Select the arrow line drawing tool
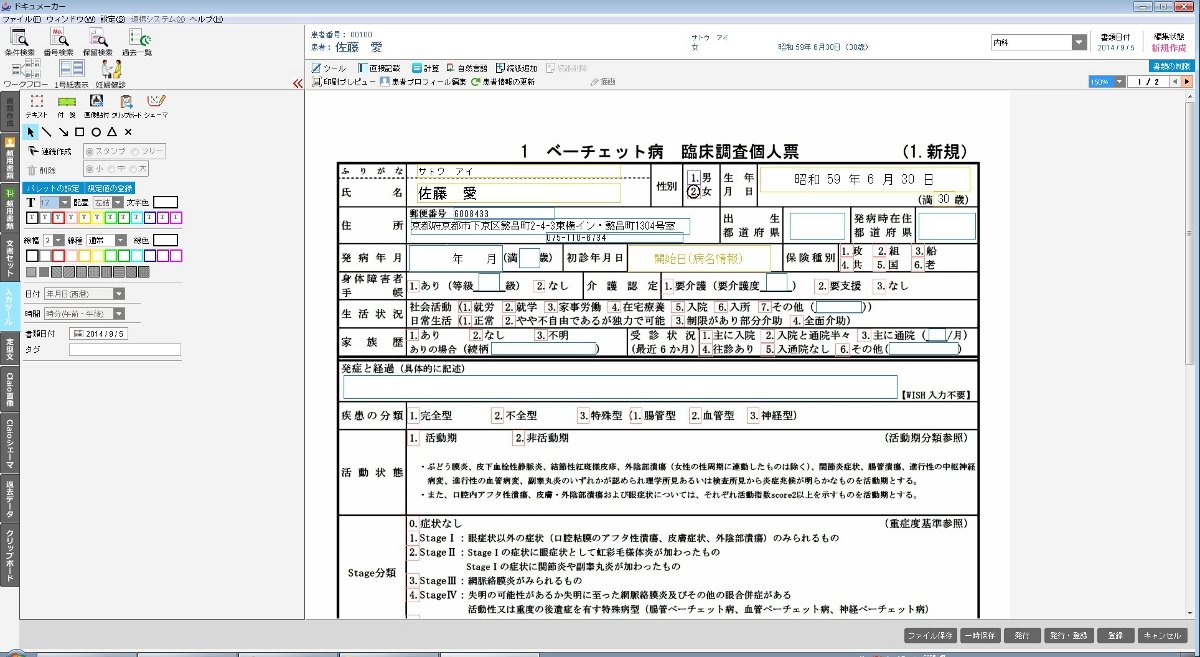Viewport: 1200px width, 657px height. pyautogui.click(x=63, y=131)
